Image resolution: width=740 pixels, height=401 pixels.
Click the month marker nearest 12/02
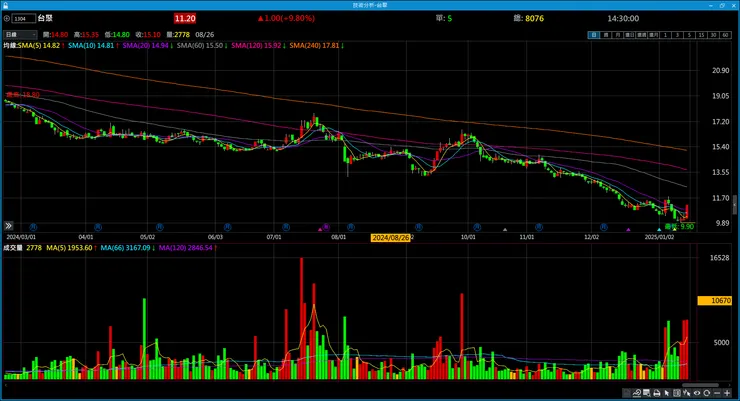point(604,227)
